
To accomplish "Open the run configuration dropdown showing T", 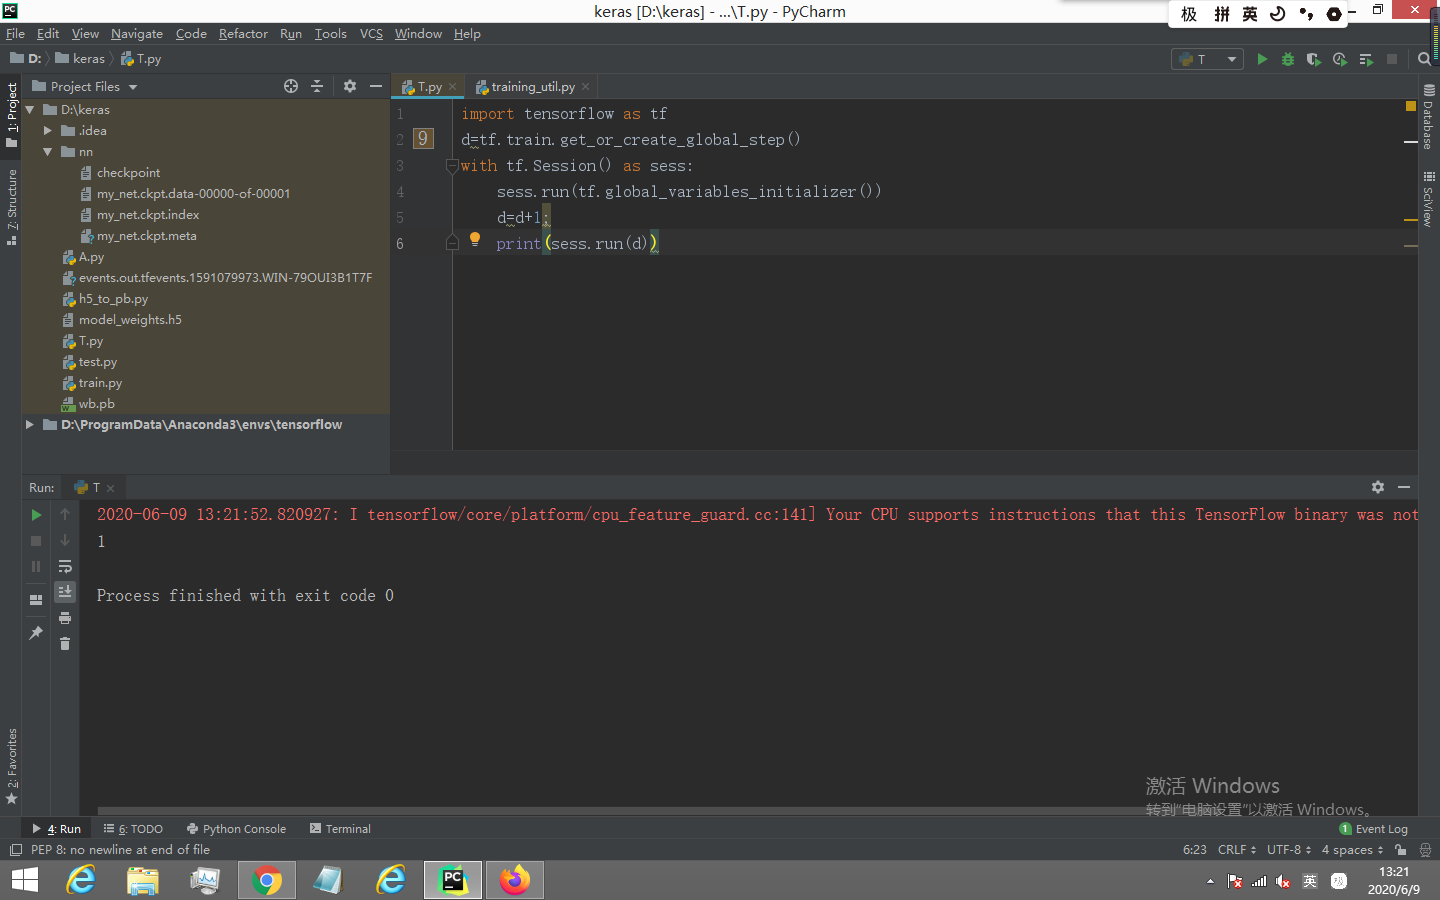I will tap(1206, 59).
